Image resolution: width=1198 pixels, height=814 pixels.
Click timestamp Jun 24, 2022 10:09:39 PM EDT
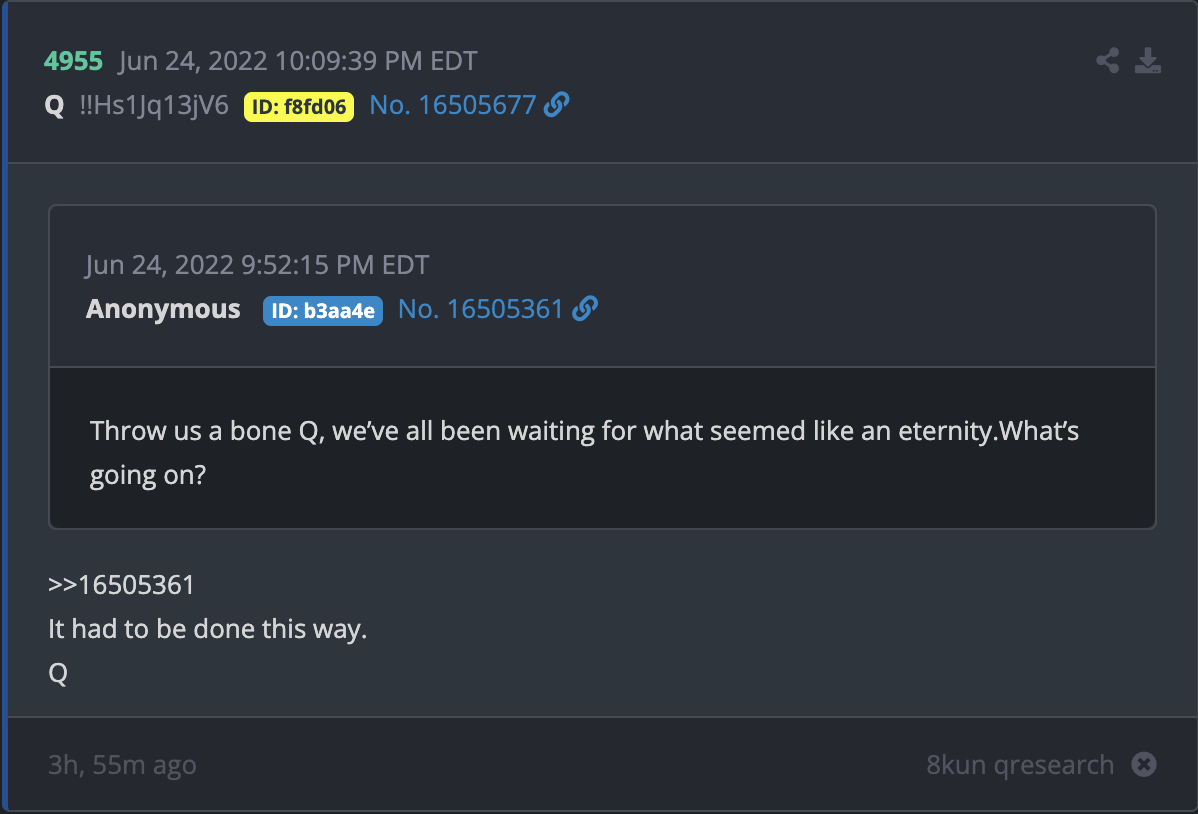298,61
